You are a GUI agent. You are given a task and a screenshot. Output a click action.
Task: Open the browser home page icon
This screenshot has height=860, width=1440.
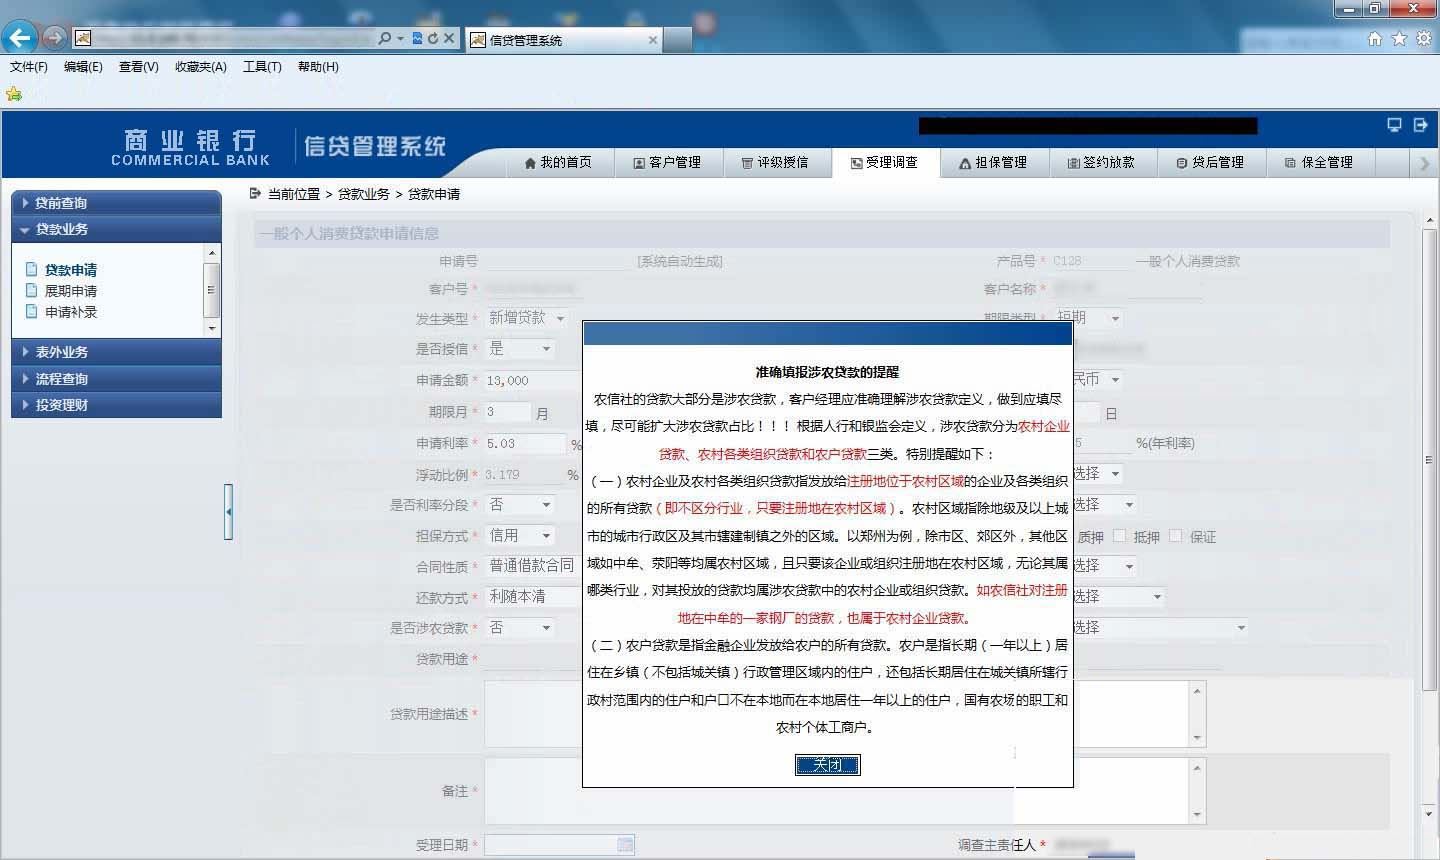pyautogui.click(x=1375, y=39)
